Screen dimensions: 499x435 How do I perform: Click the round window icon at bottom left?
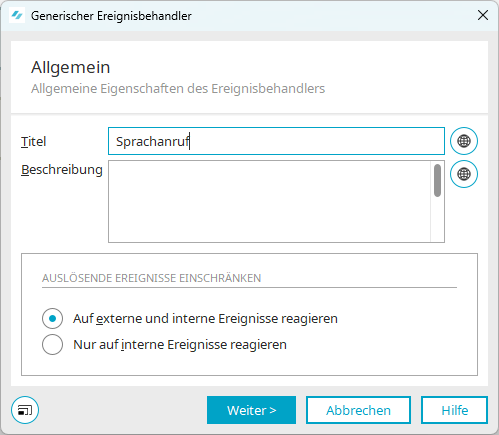click(x=25, y=410)
